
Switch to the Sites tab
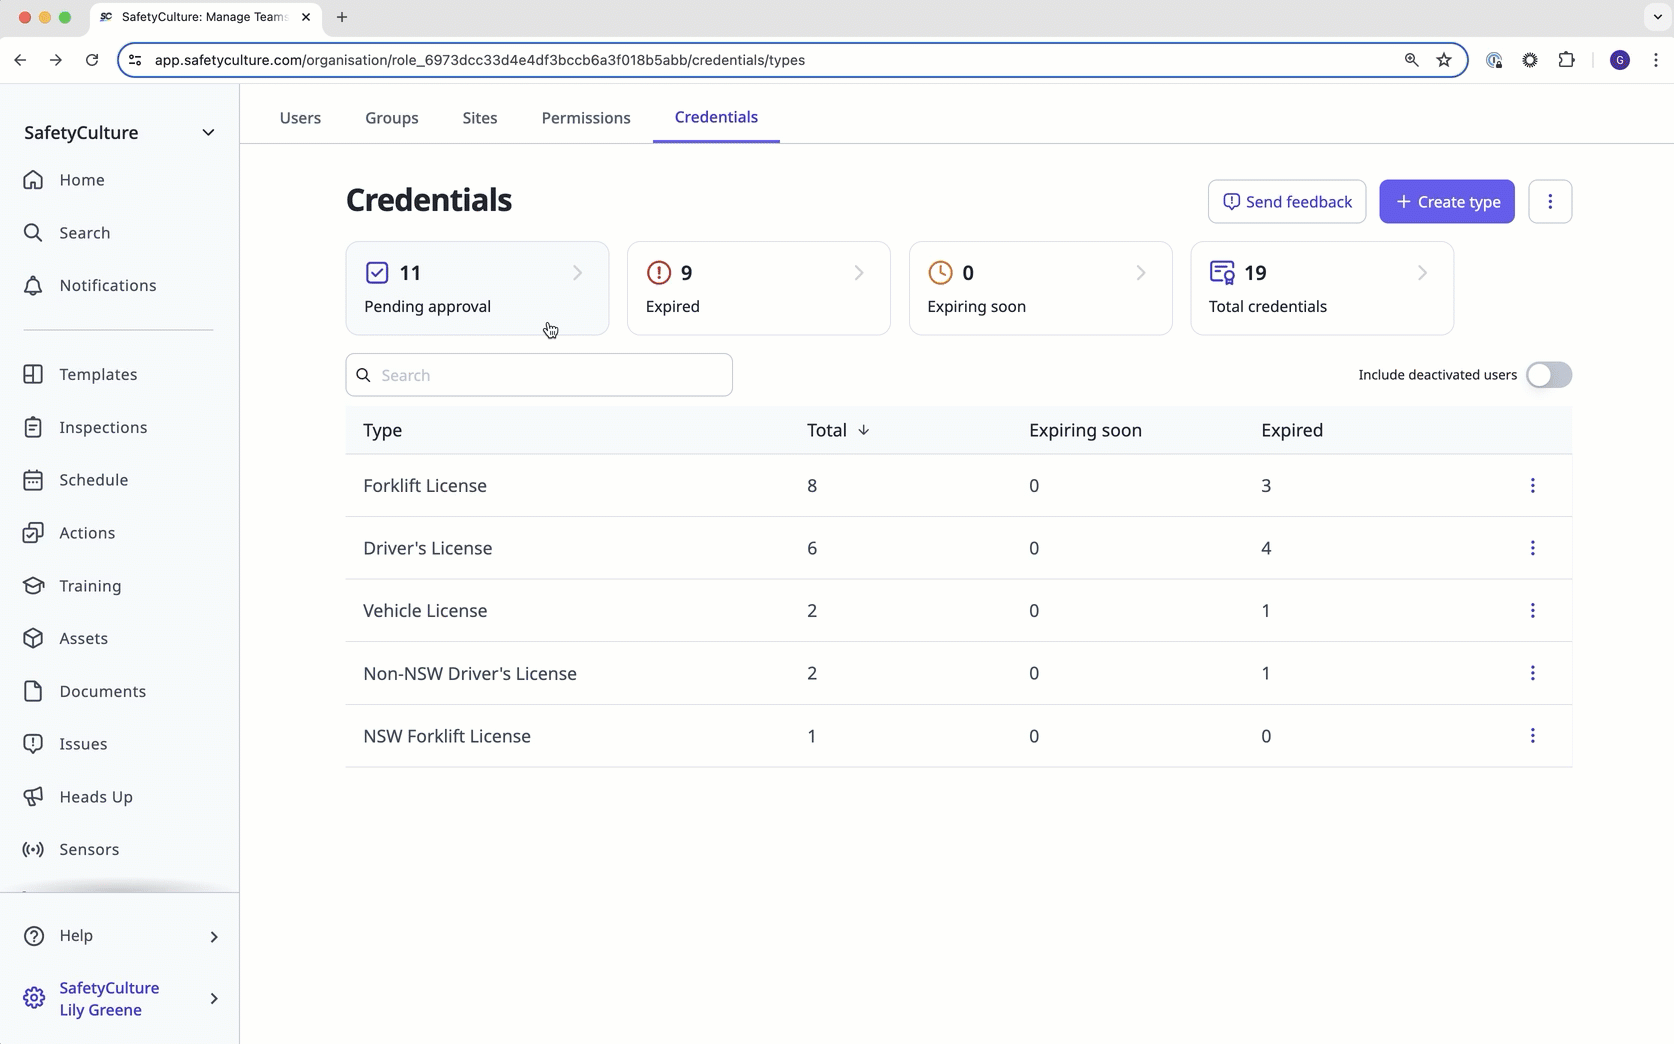point(480,118)
